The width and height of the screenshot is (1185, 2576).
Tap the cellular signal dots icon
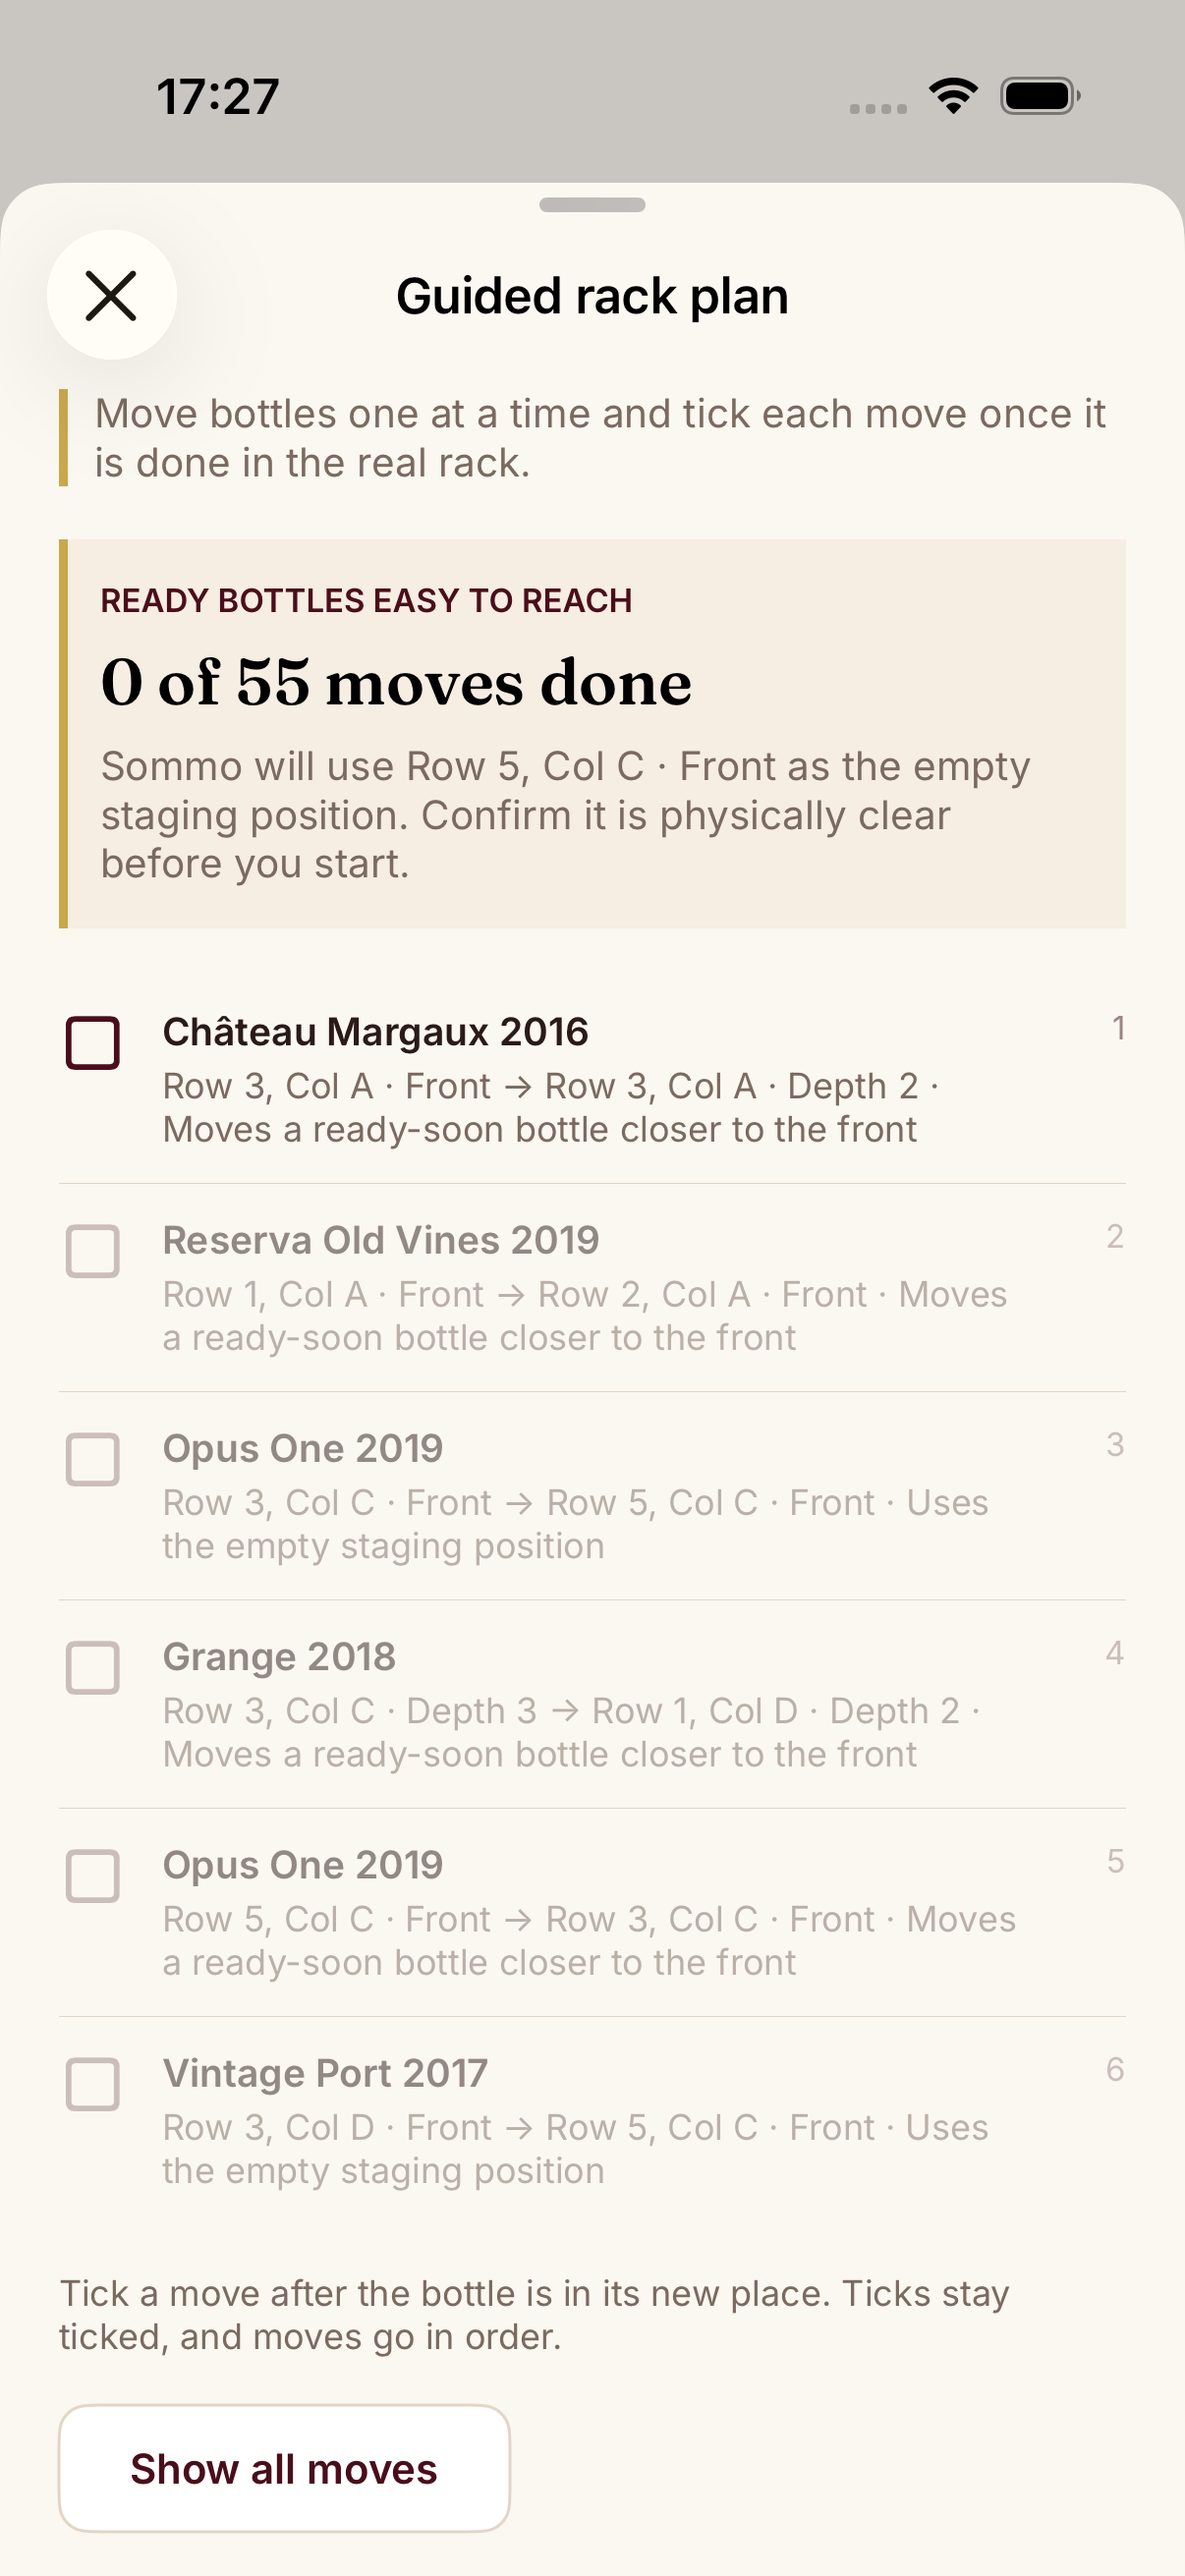[x=878, y=108]
